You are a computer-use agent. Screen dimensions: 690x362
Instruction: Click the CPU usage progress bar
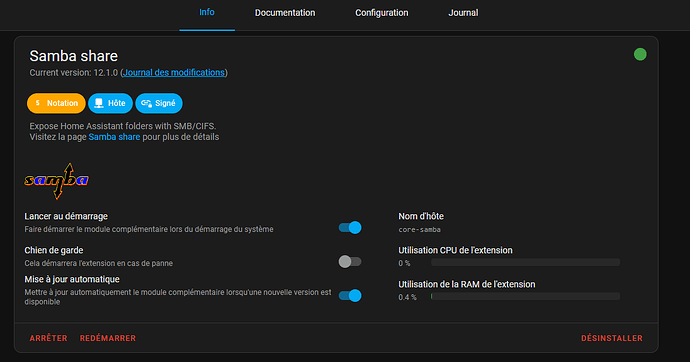[x=525, y=262]
